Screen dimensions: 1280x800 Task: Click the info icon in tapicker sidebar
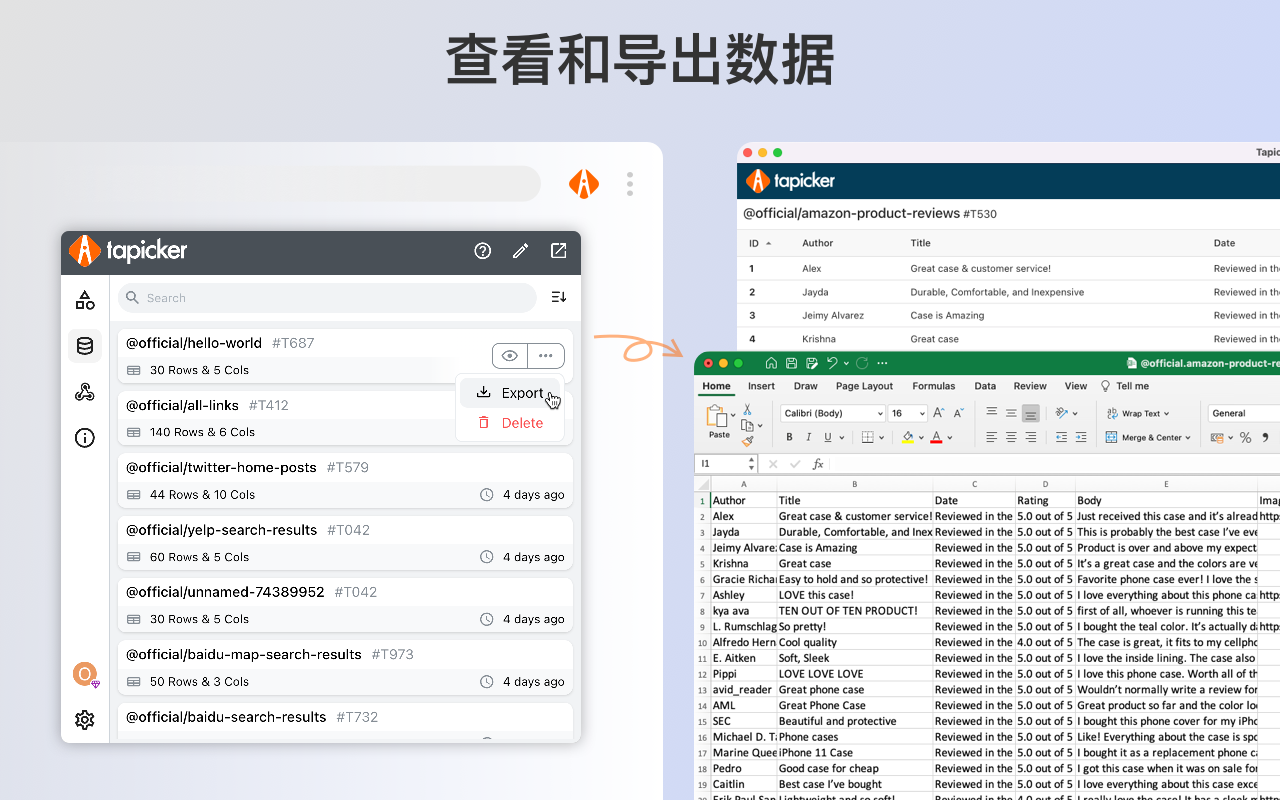coord(84,437)
